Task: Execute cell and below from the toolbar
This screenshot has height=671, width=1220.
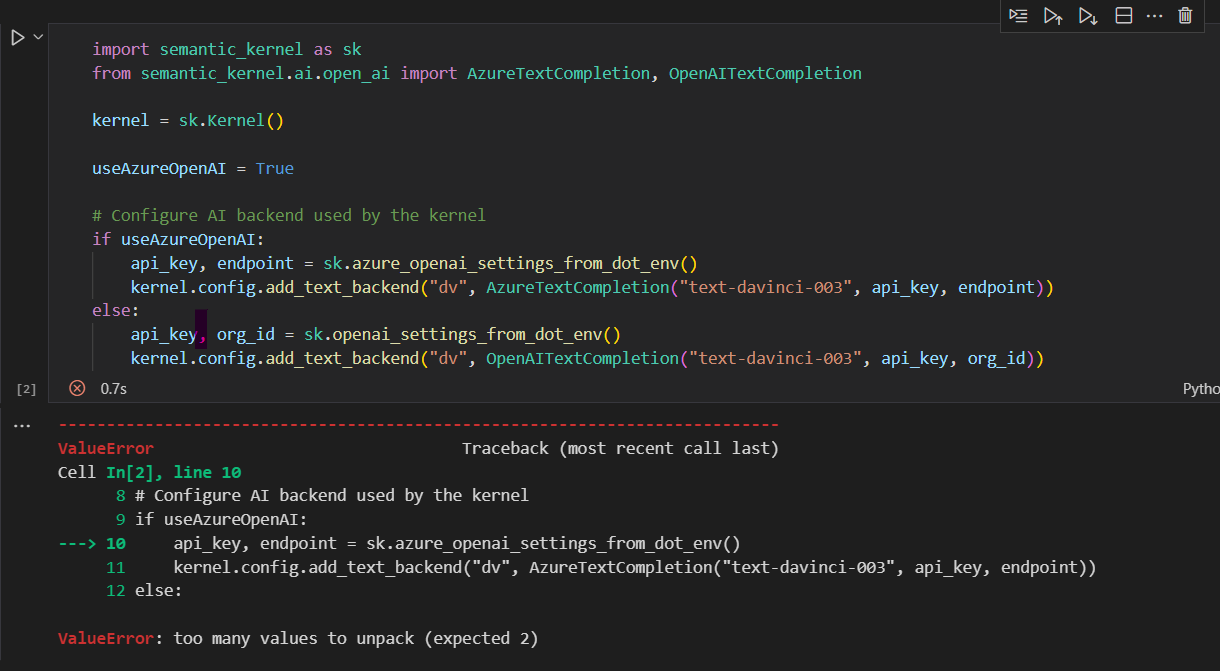Action: (1088, 16)
